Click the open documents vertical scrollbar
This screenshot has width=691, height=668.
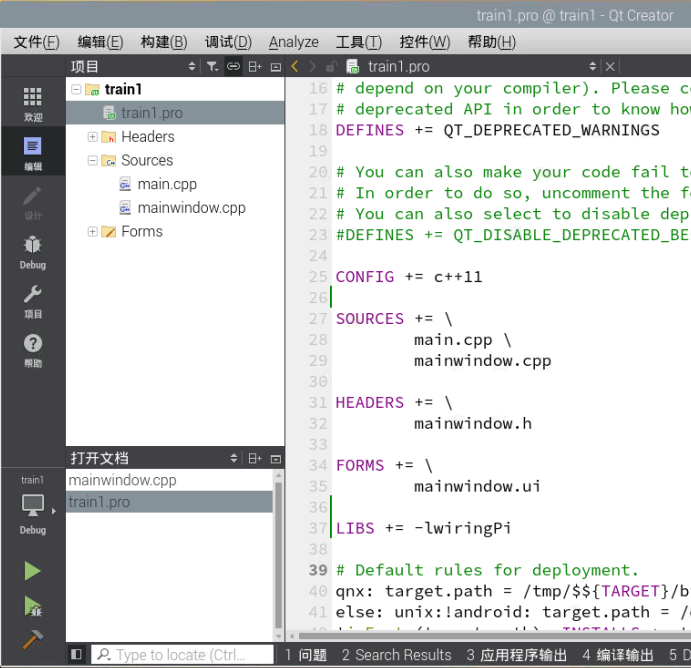[x=278, y=555]
